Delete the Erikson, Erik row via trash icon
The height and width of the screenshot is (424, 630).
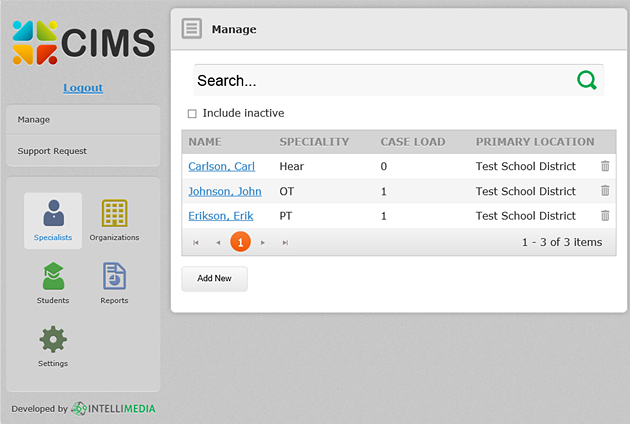click(x=605, y=215)
